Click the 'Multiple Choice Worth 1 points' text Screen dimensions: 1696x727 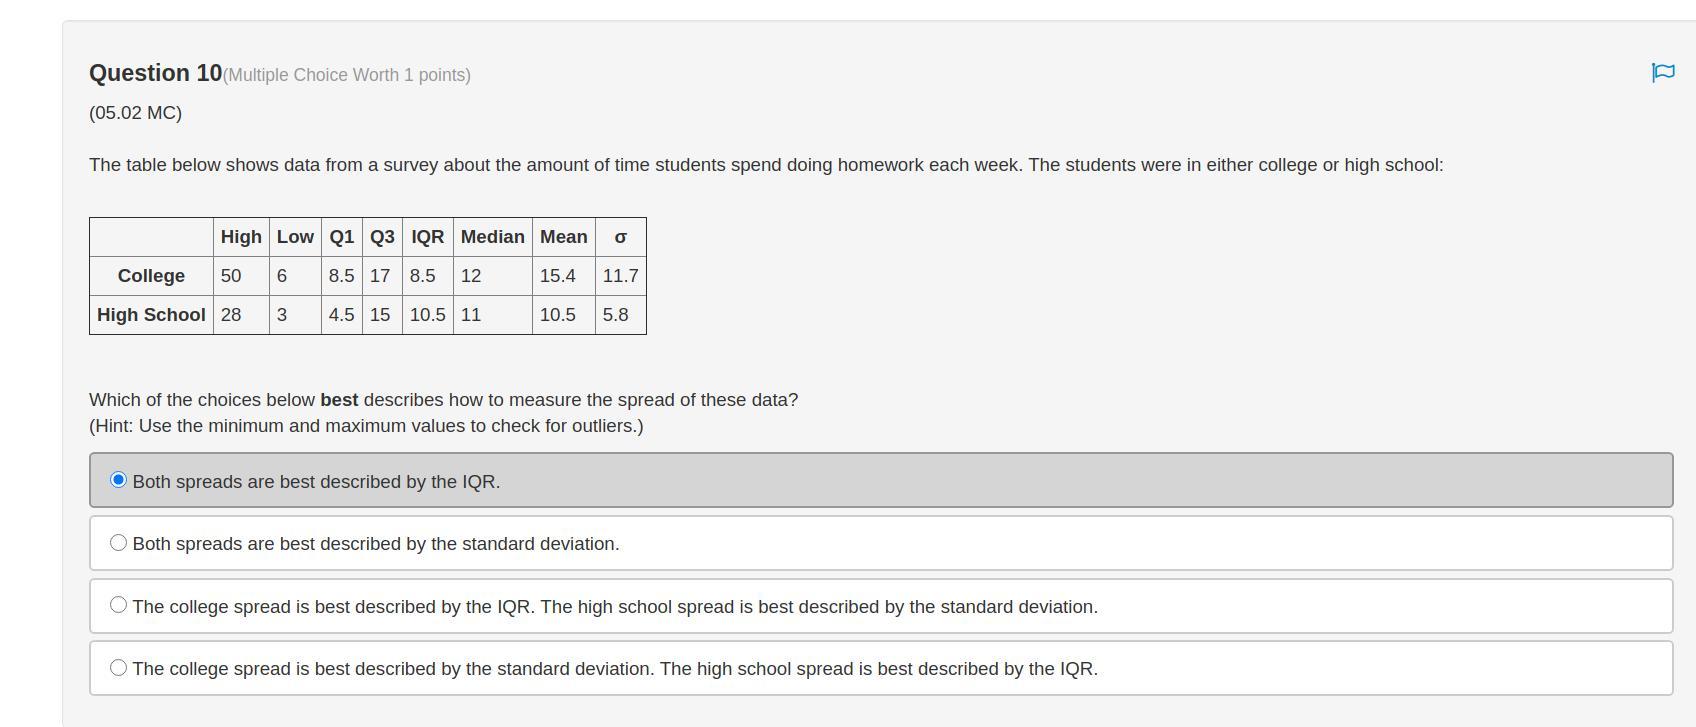pos(347,75)
